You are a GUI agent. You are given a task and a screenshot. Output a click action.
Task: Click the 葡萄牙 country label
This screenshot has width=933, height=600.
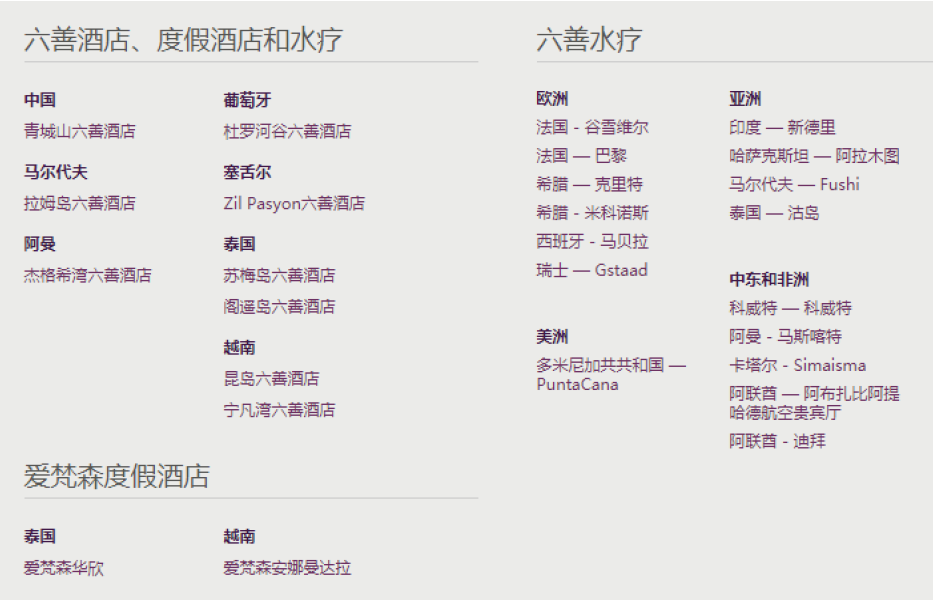click(248, 99)
